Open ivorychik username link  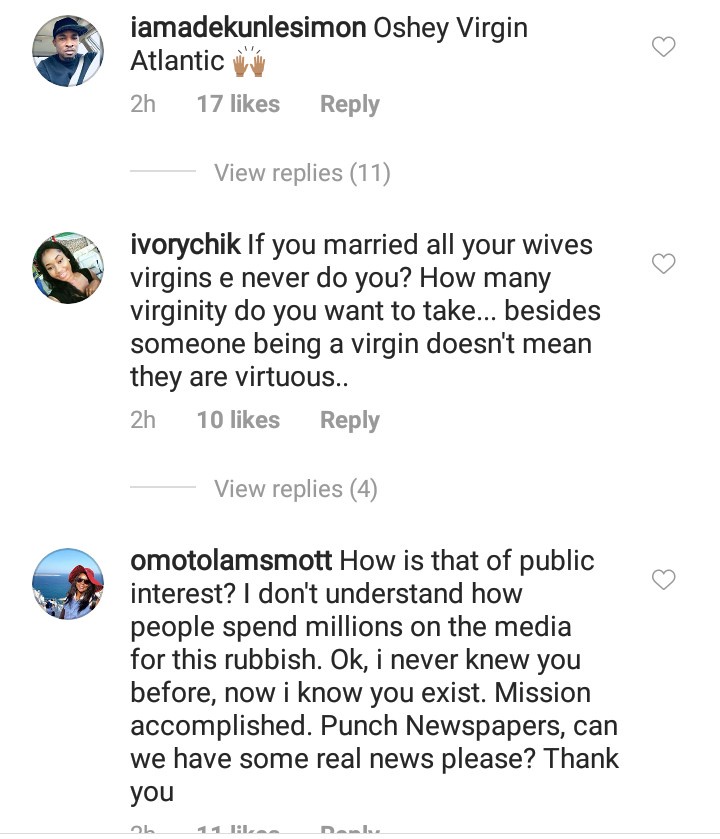(184, 245)
